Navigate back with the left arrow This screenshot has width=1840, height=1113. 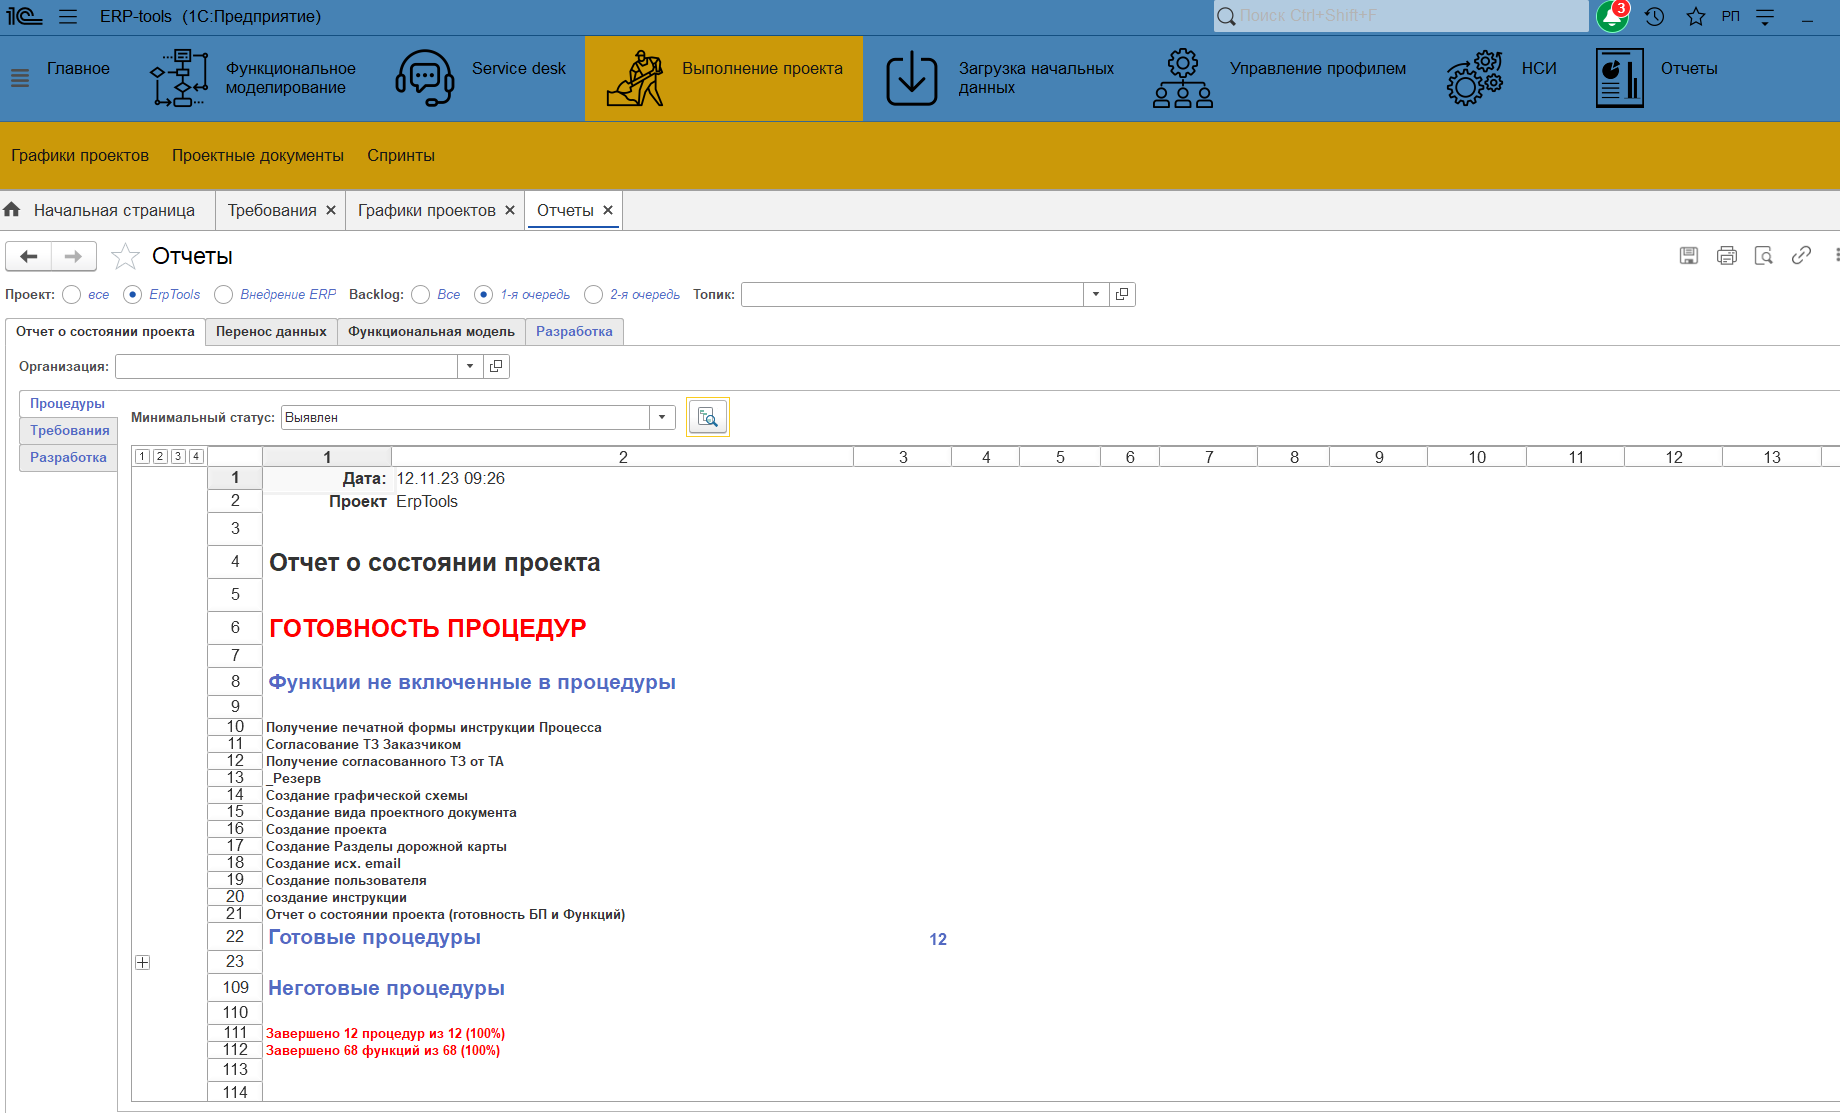pyautogui.click(x=28, y=256)
